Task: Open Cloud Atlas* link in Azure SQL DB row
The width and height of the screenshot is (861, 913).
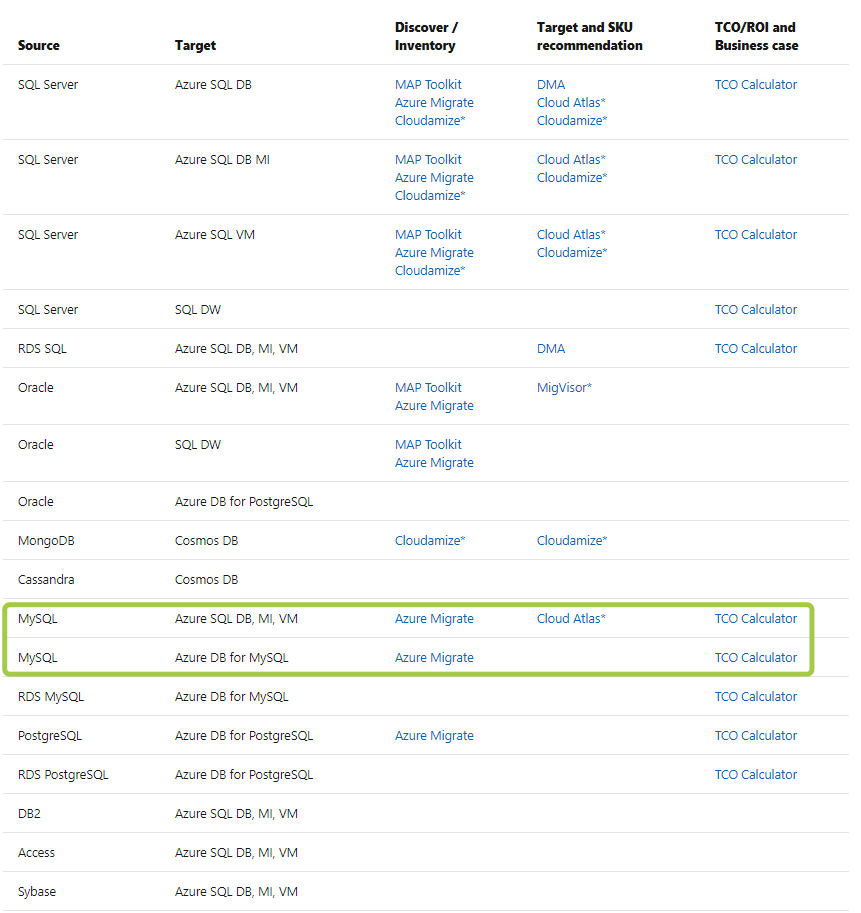Action: click(x=571, y=102)
